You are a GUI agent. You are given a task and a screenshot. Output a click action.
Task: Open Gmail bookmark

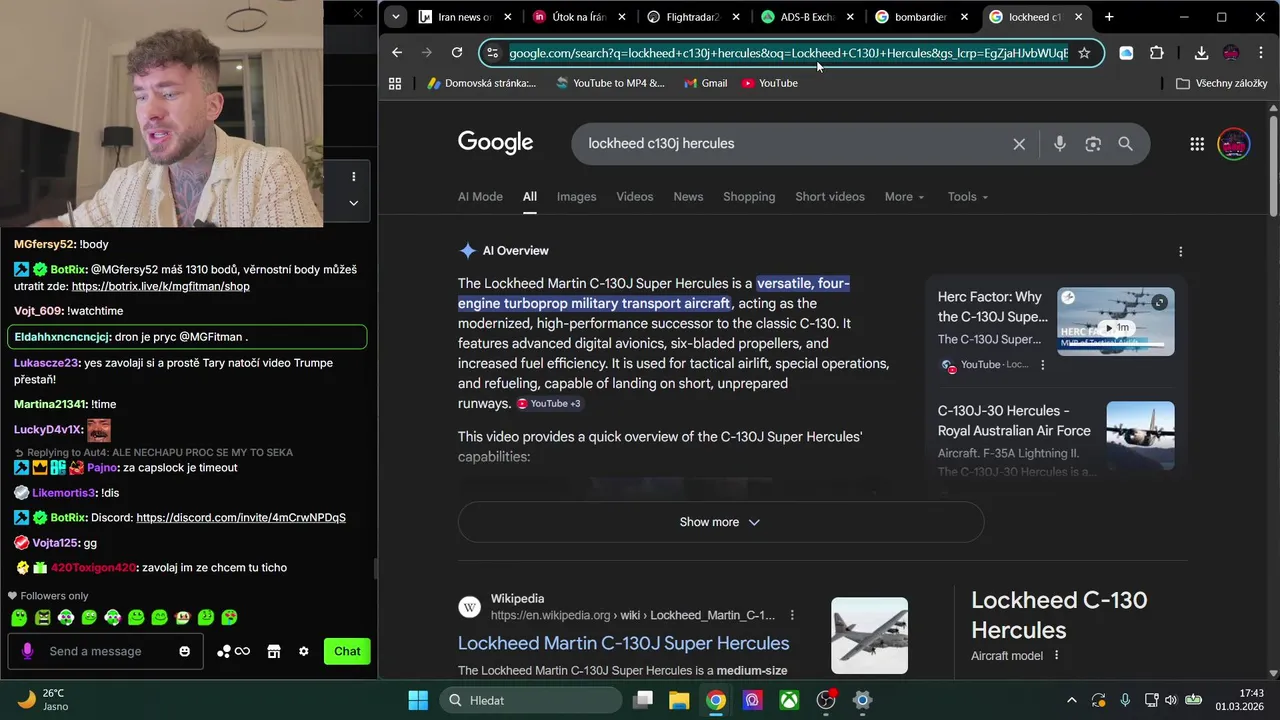(705, 83)
